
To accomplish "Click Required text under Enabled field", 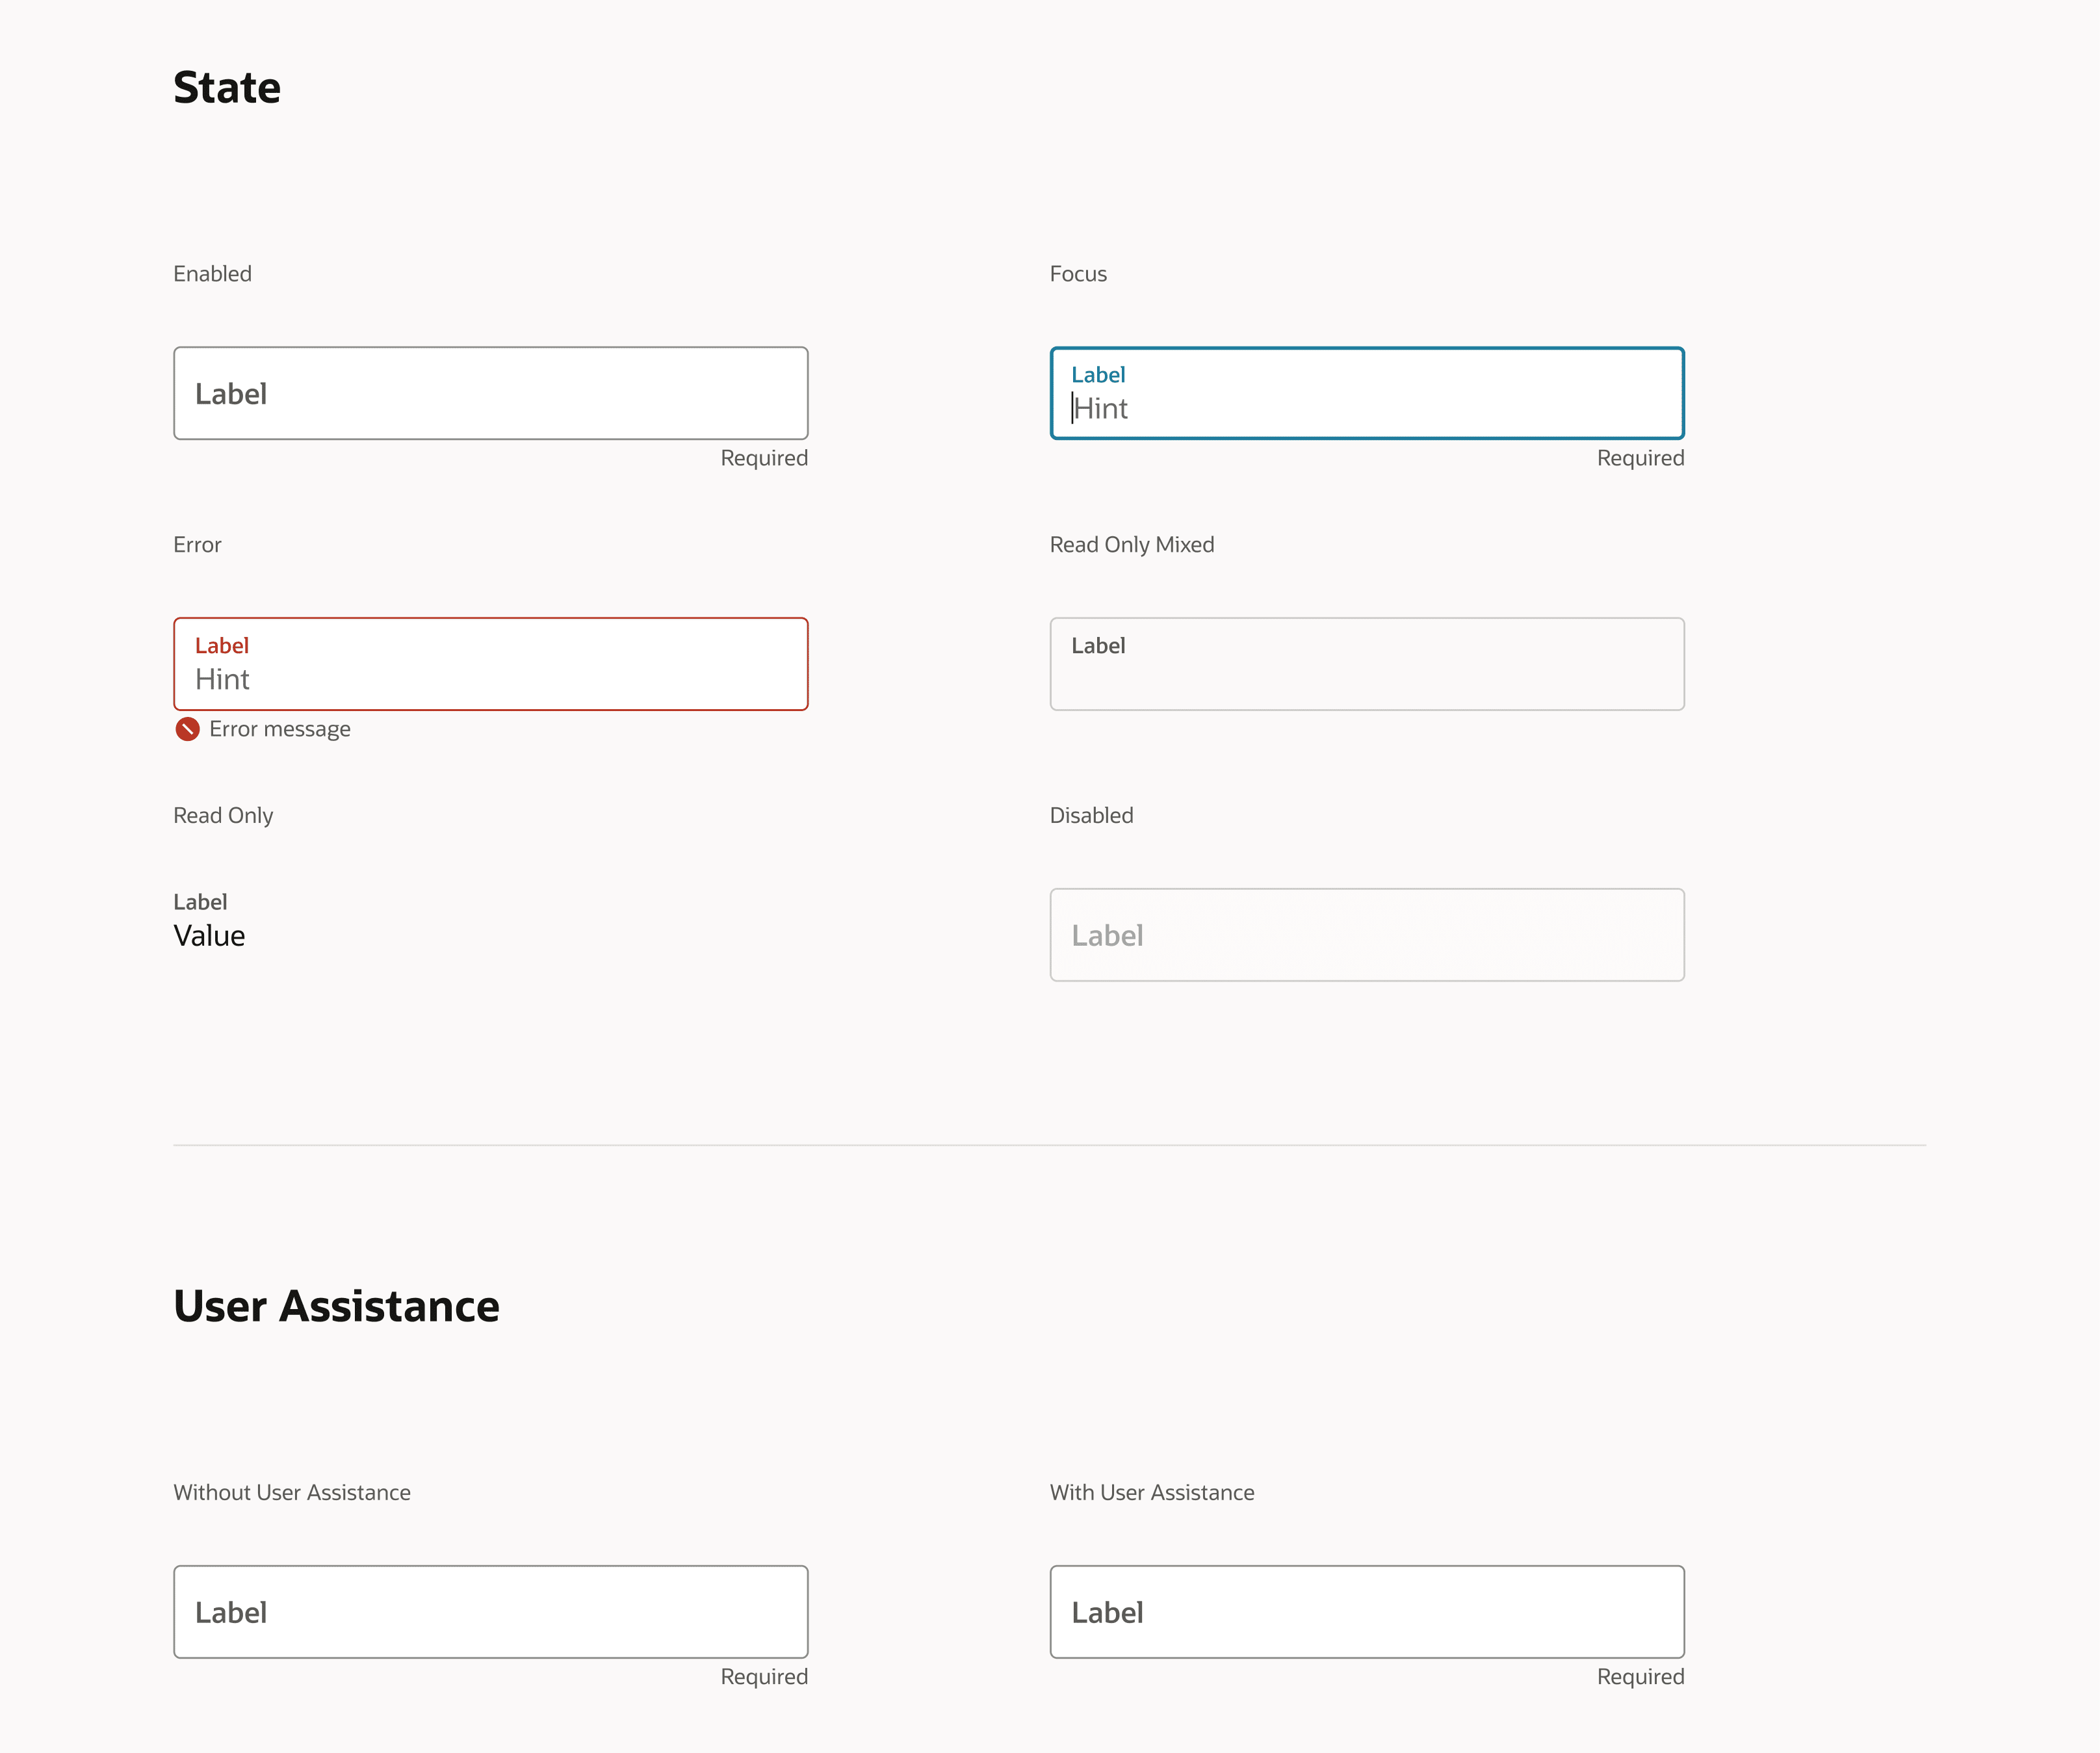I will click(764, 458).
